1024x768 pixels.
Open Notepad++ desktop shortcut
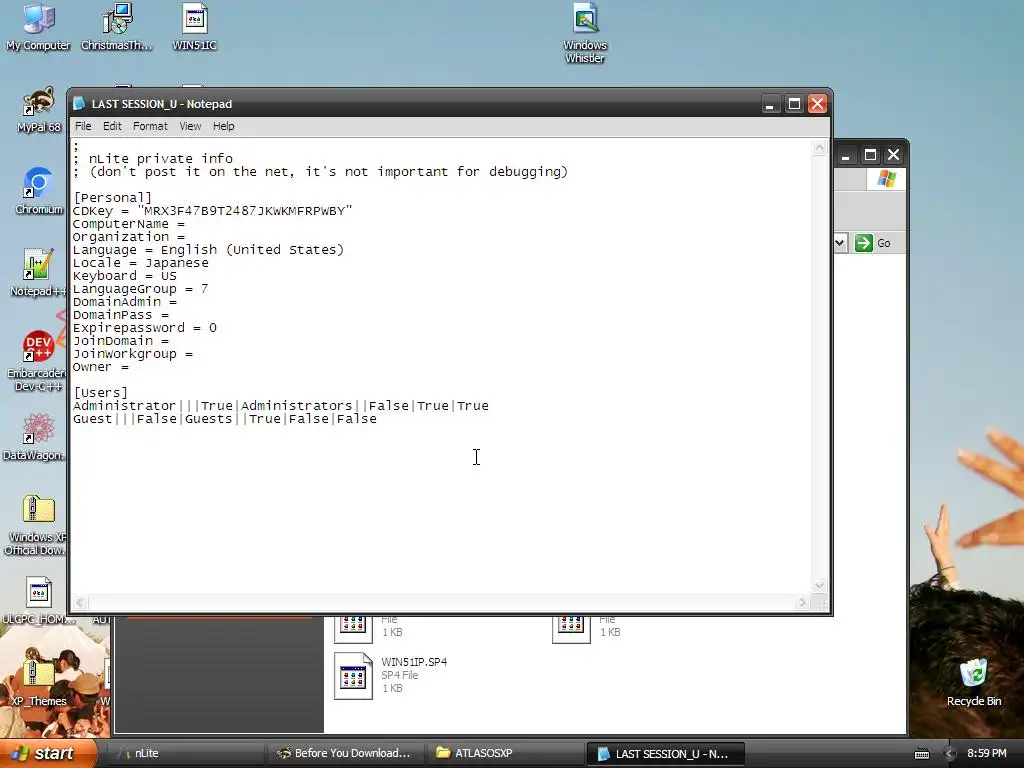(38, 273)
